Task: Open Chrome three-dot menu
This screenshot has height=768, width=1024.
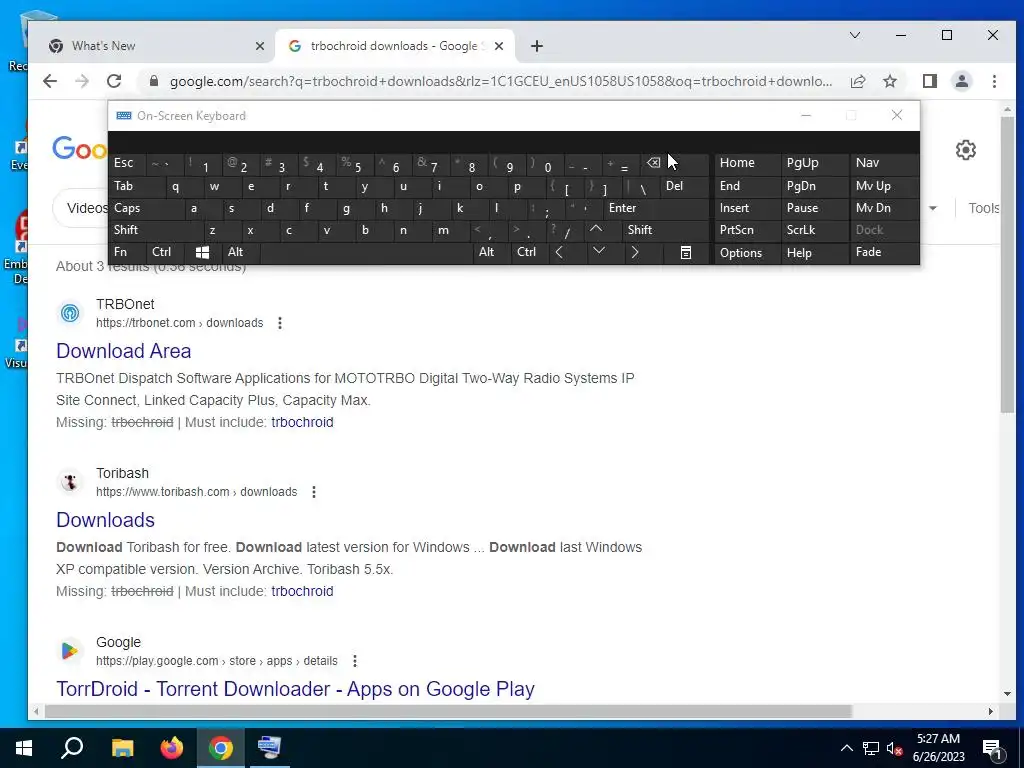Action: (994, 81)
